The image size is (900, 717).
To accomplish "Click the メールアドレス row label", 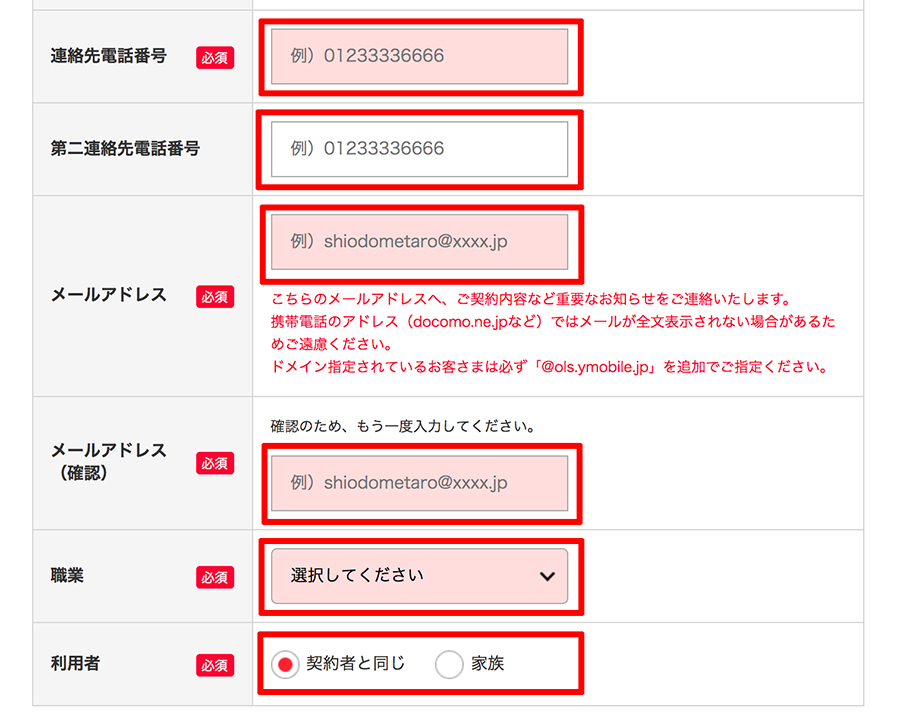I will [x=108, y=296].
